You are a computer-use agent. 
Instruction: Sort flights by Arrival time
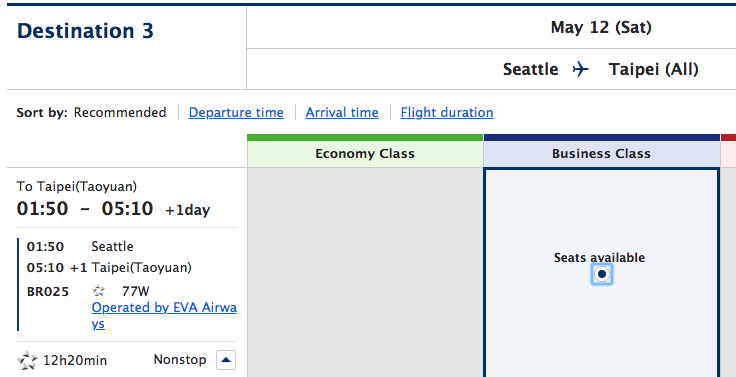coord(342,113)
